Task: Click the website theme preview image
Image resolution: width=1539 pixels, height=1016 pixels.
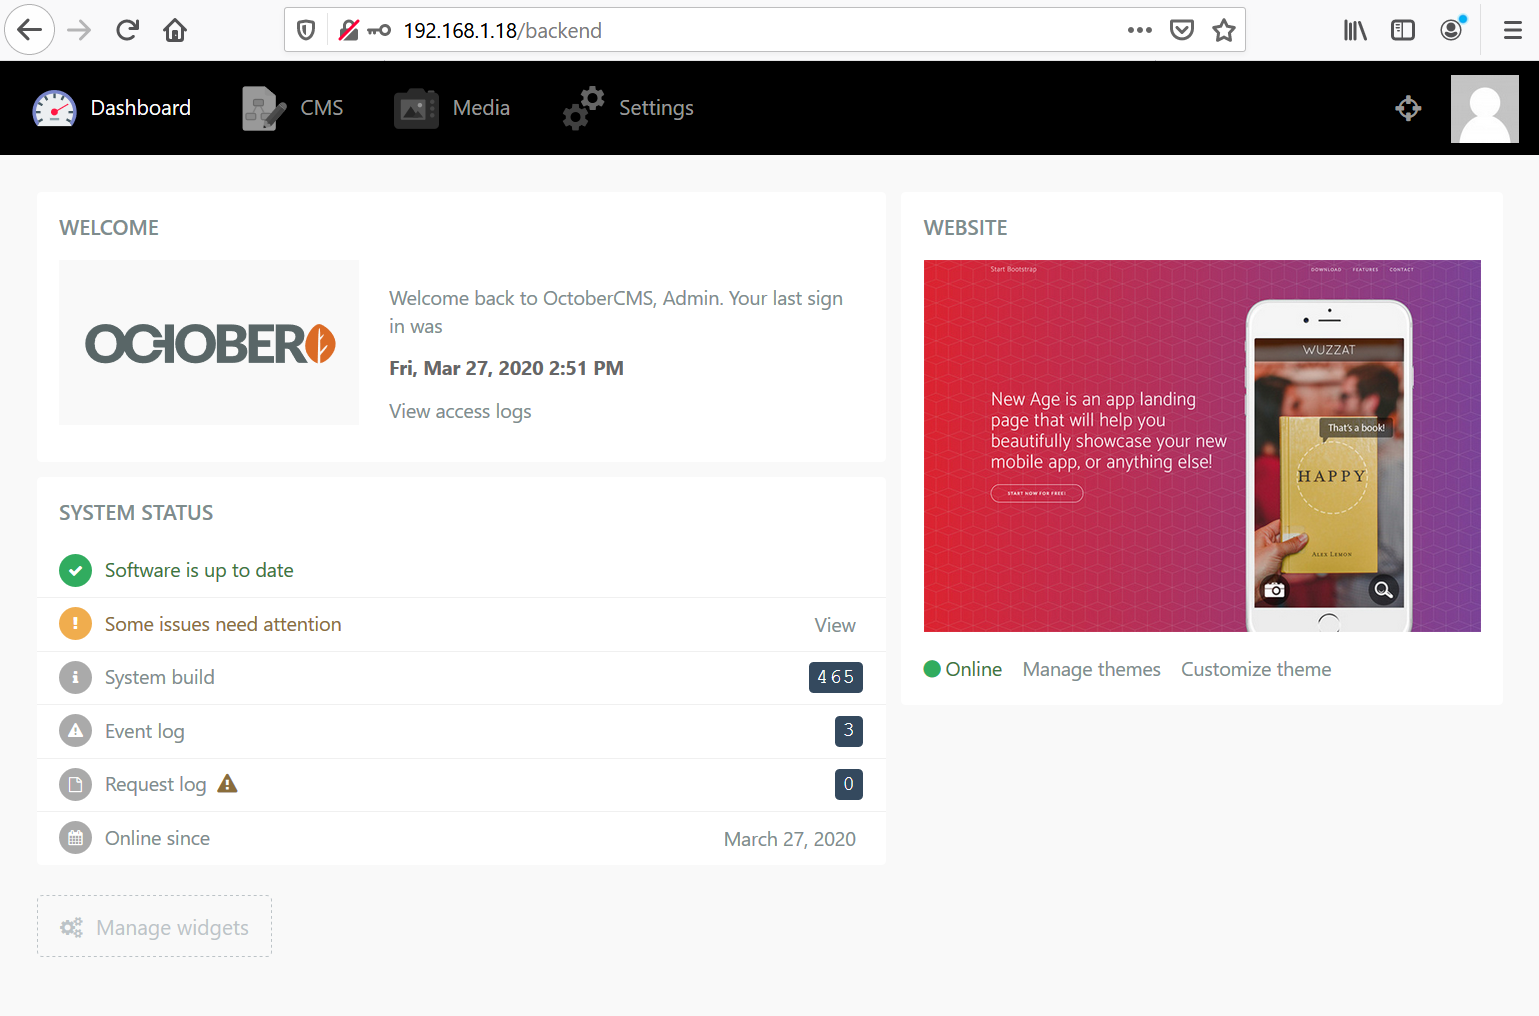Action: point(1201,446)
